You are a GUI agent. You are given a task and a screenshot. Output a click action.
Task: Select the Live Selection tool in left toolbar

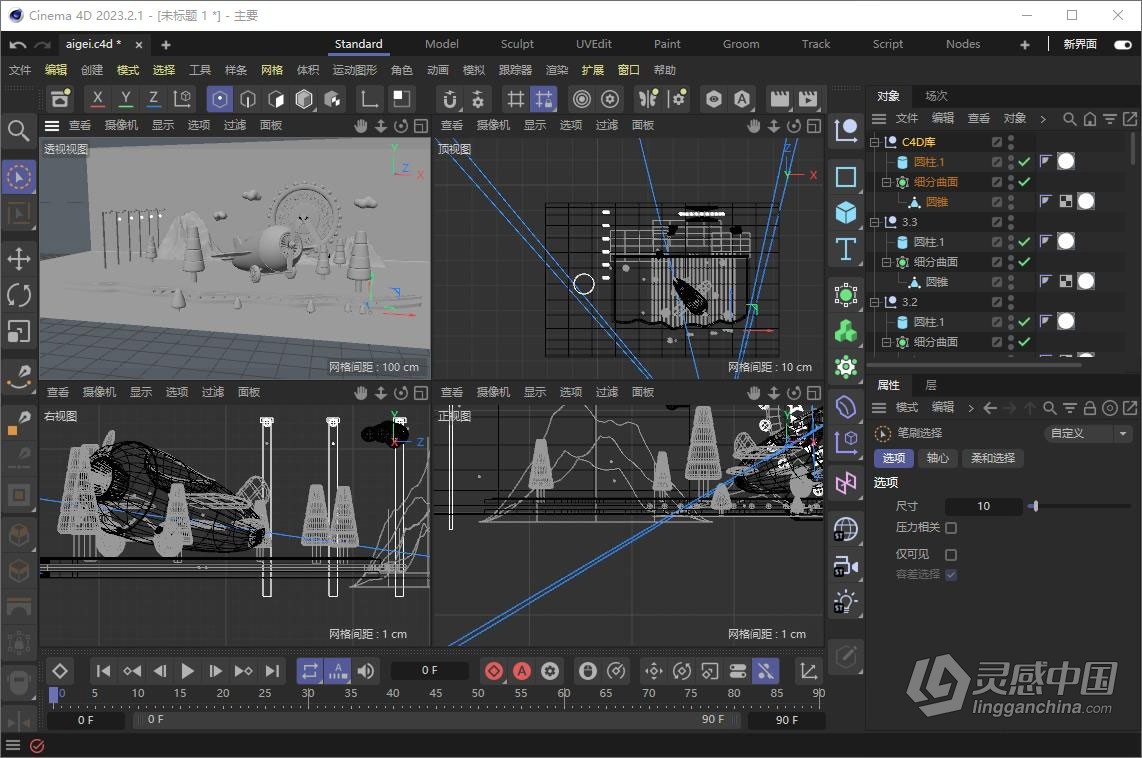point(19,176)
